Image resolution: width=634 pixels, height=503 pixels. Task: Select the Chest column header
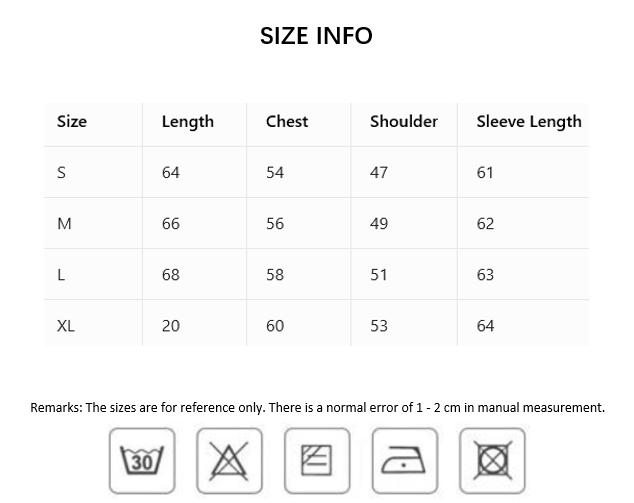tap(287, 121)
